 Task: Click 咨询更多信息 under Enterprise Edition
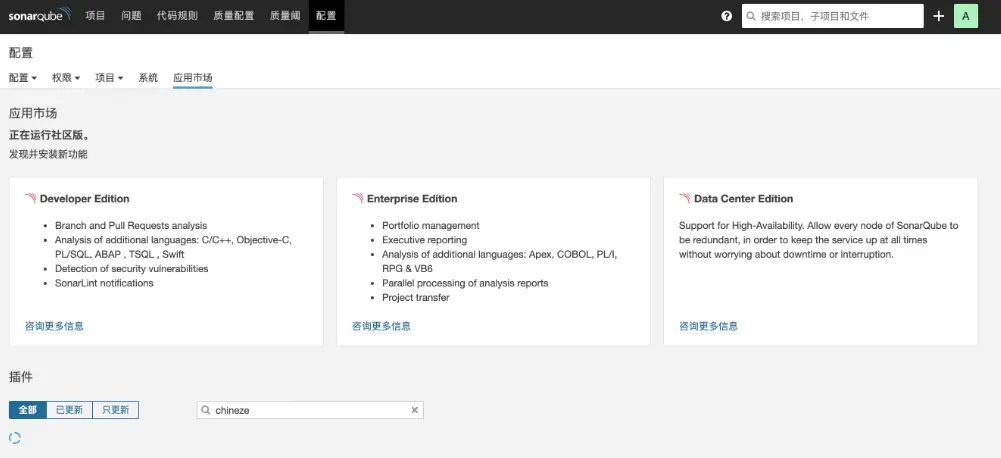click(381, 326)
